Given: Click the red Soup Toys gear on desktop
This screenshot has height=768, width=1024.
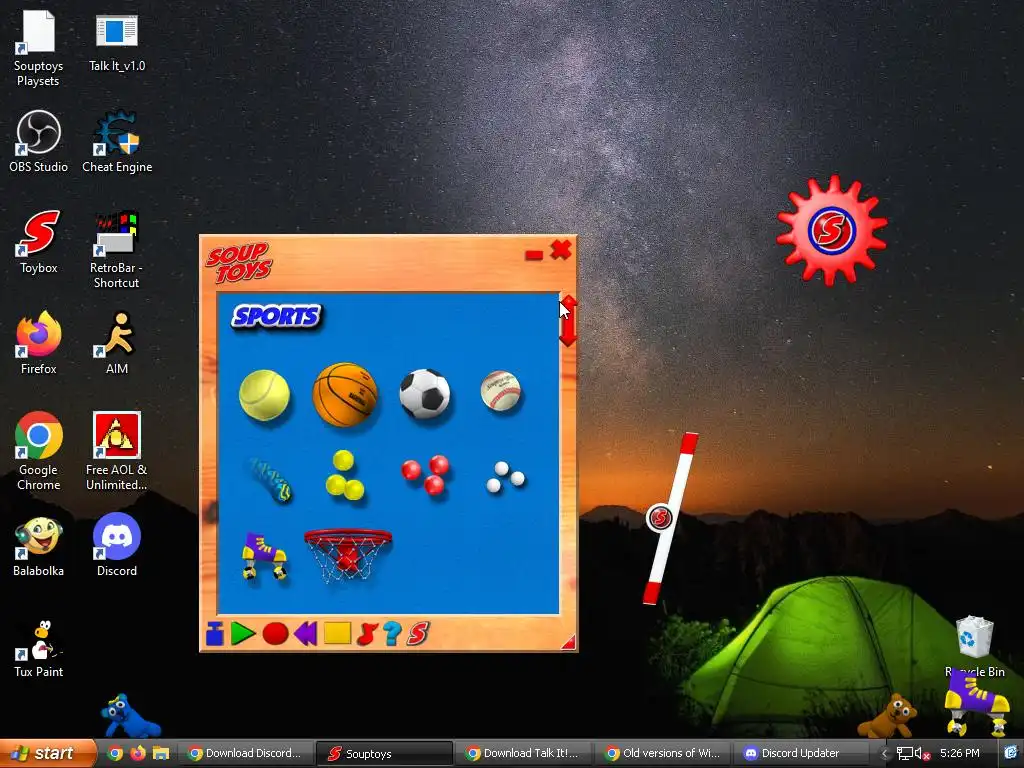Looking at the screenshot, I should coord(831,231).
